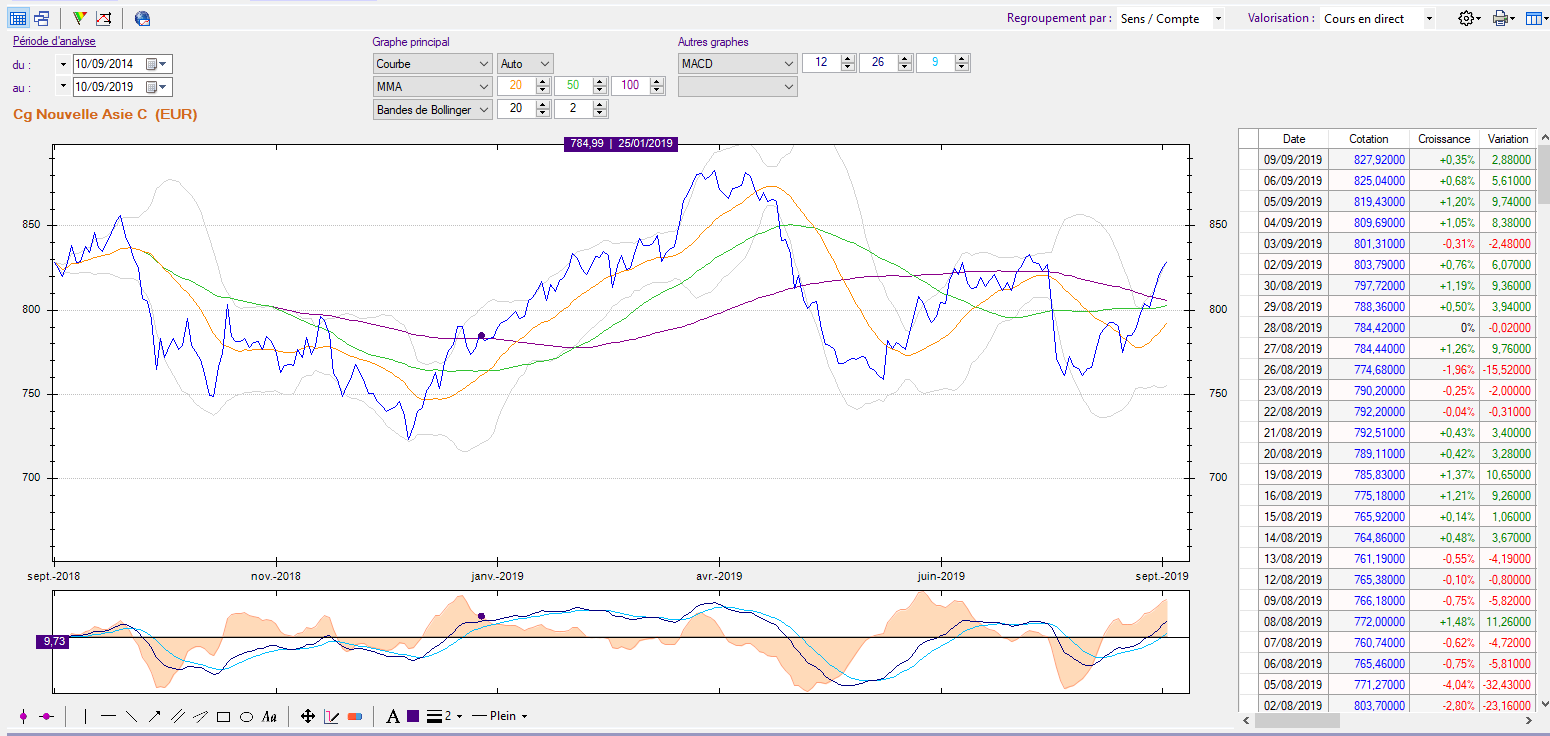
Task: Click the globe chart icon in toolbar
Action: tap(142, 18)
